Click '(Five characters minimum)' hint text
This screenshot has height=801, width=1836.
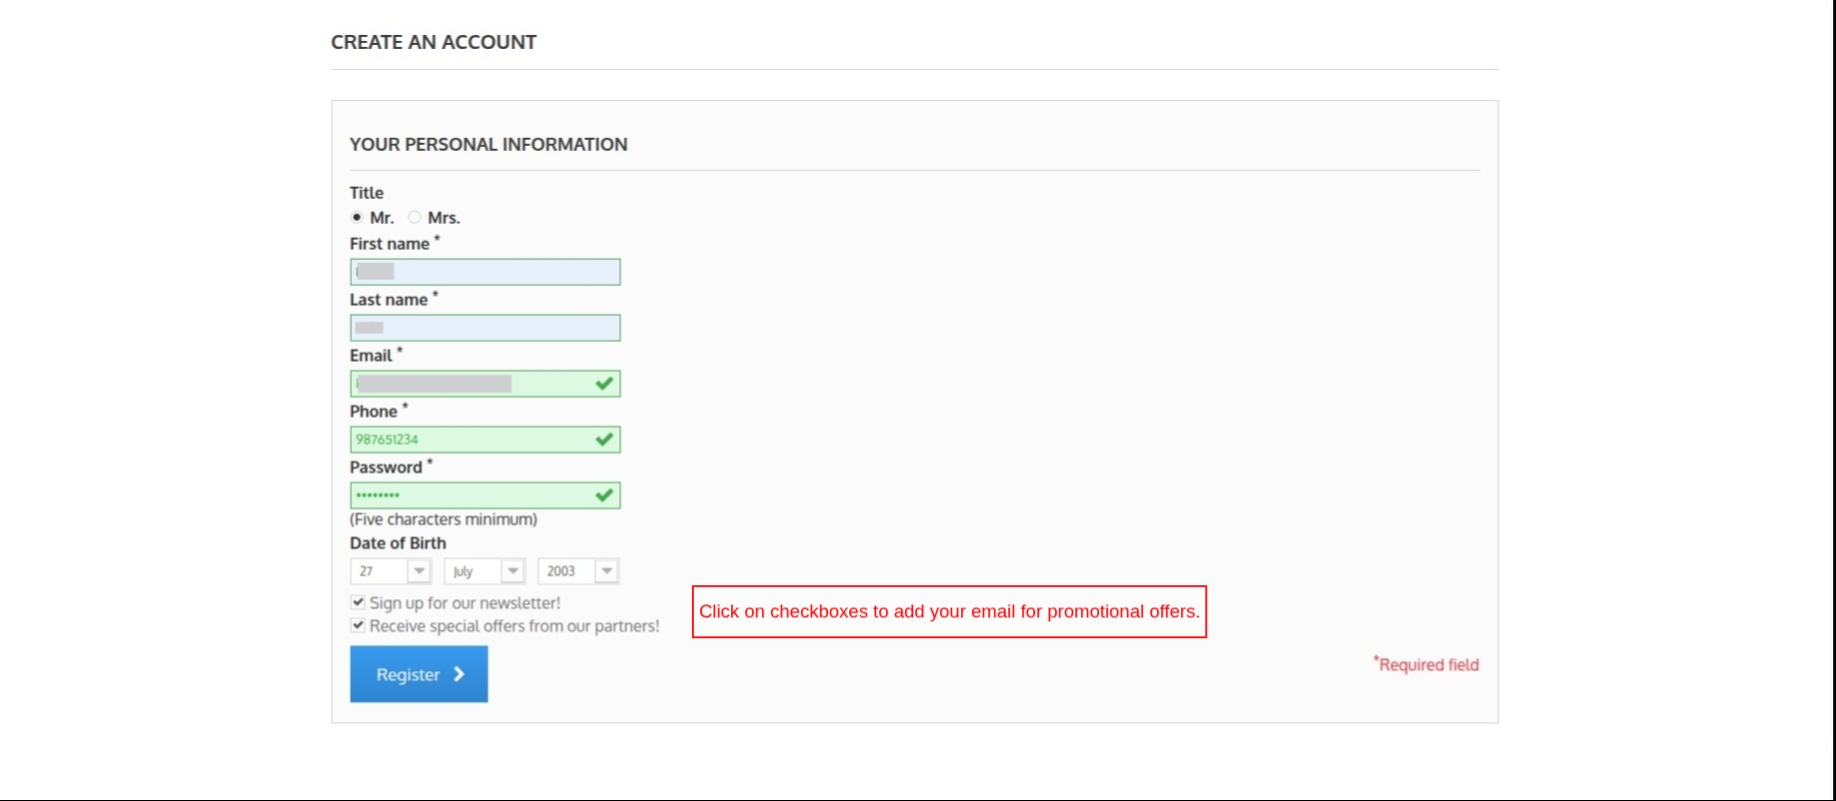444,519
